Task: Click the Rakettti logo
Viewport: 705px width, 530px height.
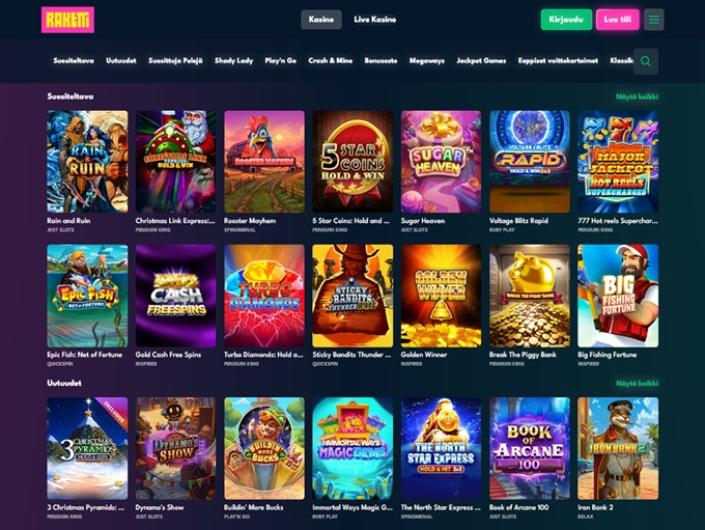Action: [x=68, y=20]
